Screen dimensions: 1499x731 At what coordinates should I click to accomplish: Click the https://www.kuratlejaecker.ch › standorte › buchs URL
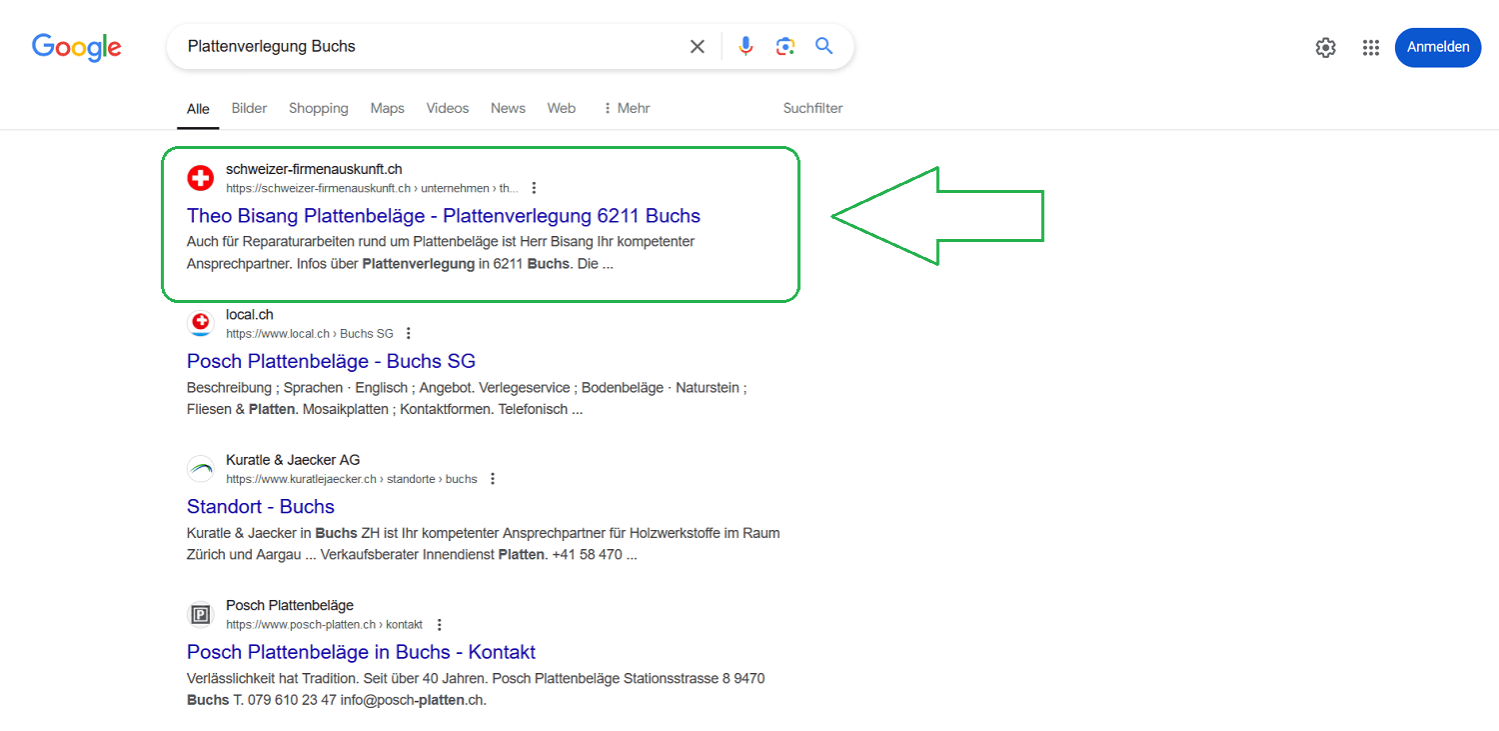coord(351,479)
